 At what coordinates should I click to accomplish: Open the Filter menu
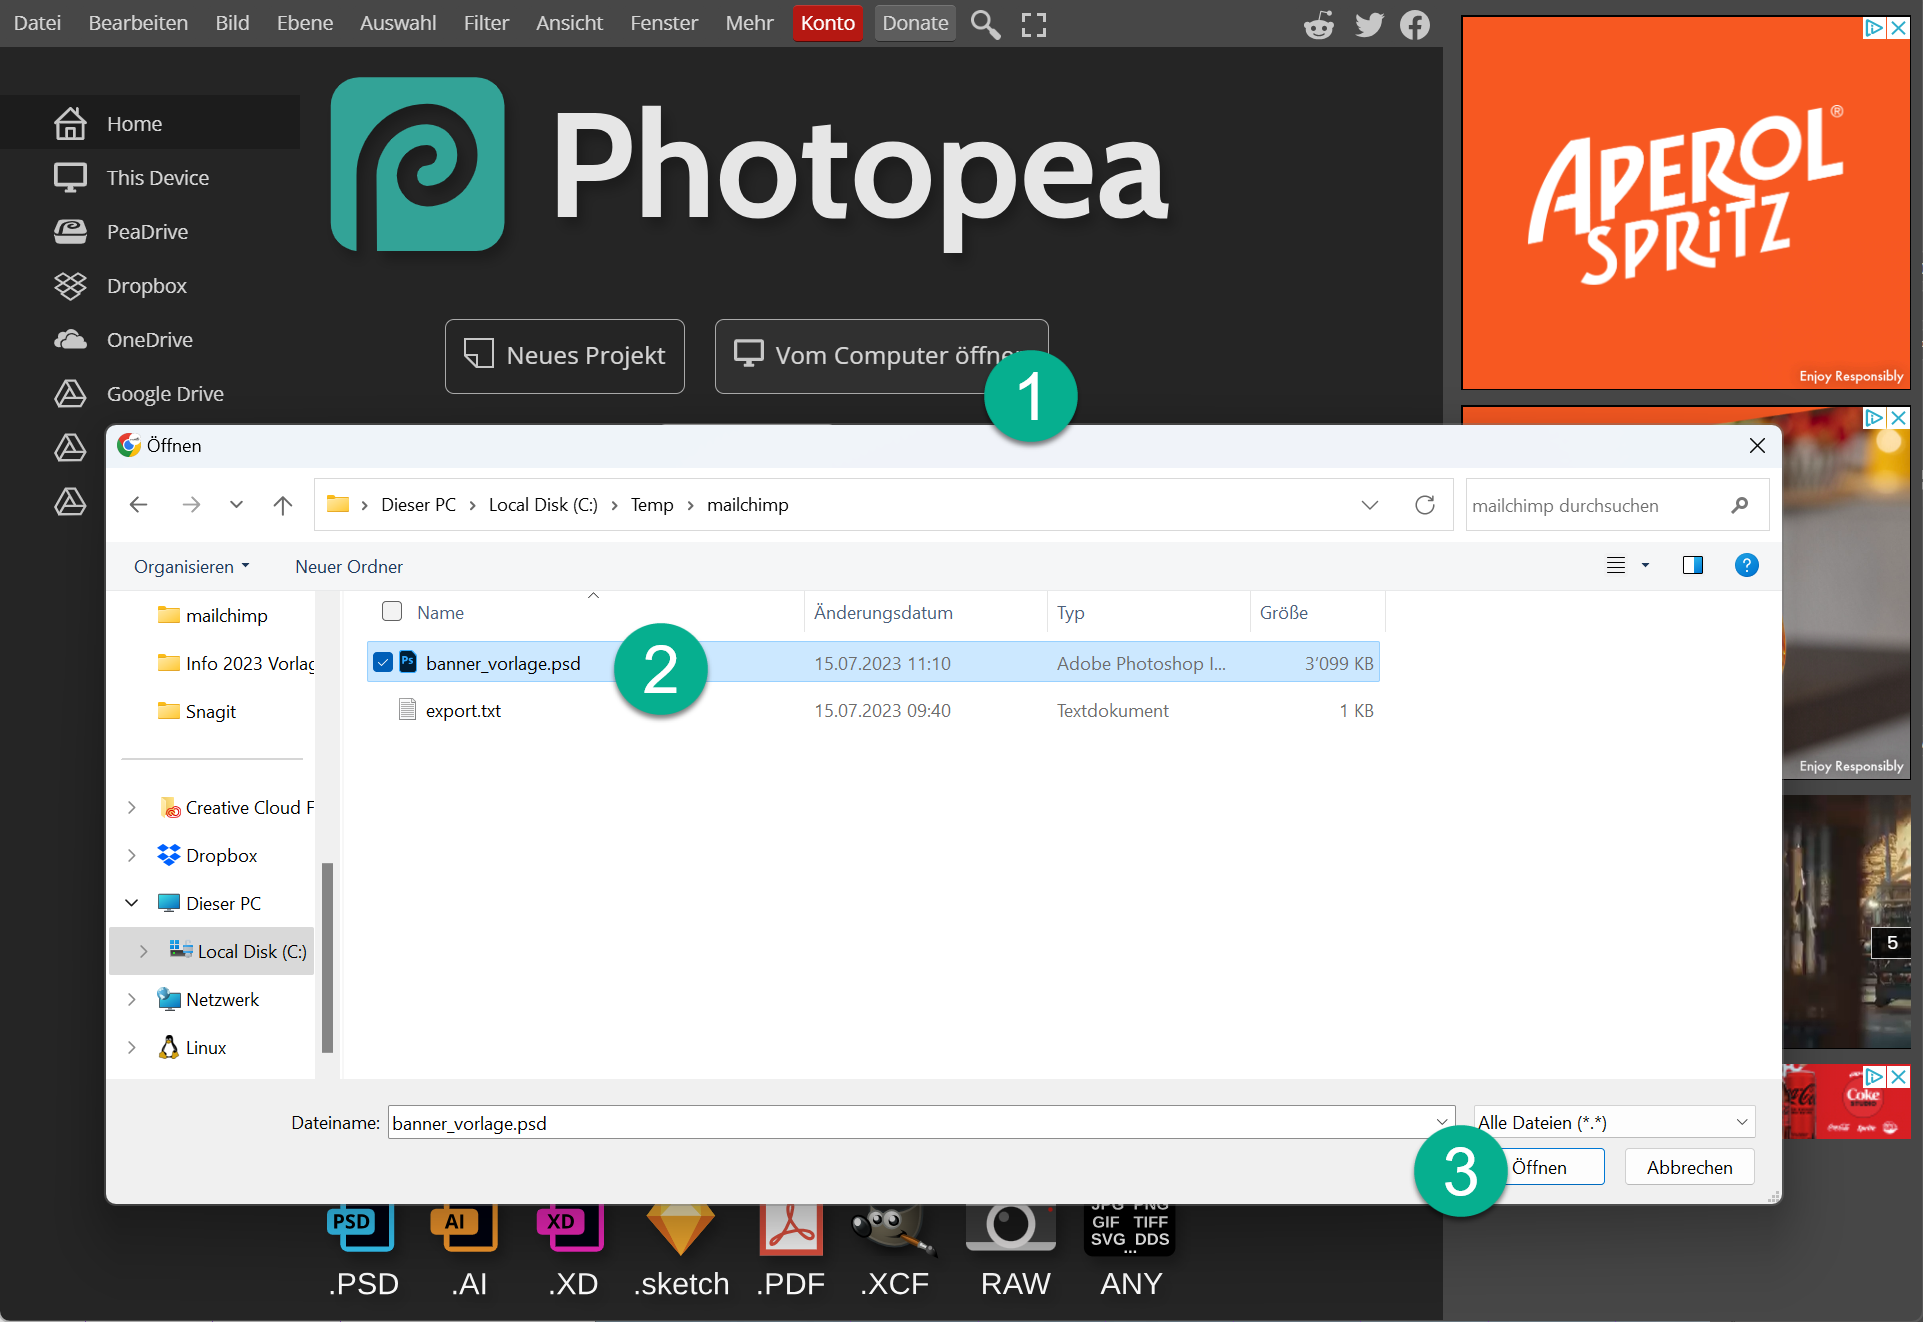coord(486,23)
